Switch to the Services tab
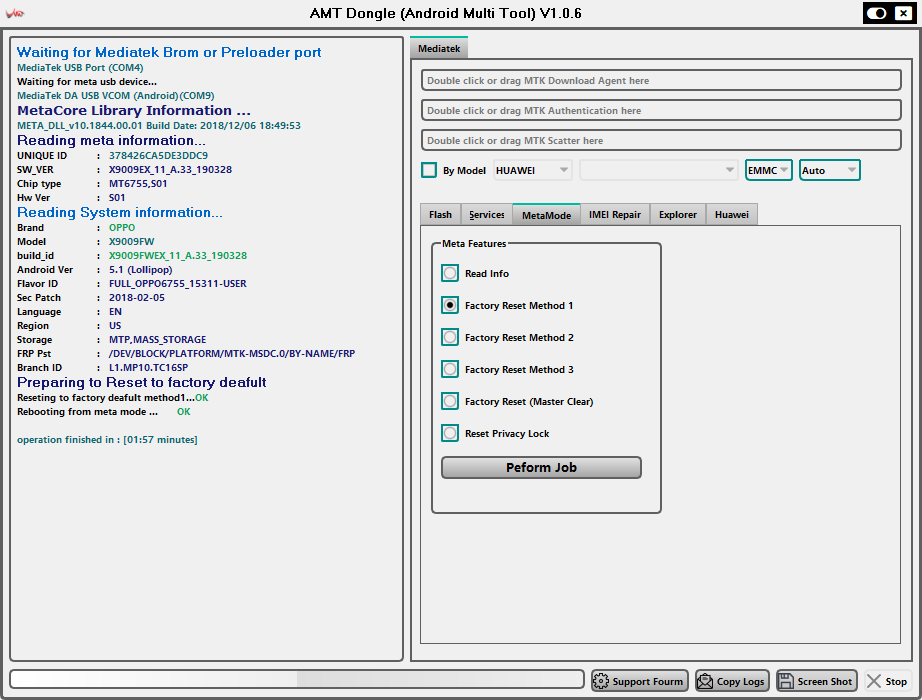This screenshot has height=700, width=922. click(486, 215)
